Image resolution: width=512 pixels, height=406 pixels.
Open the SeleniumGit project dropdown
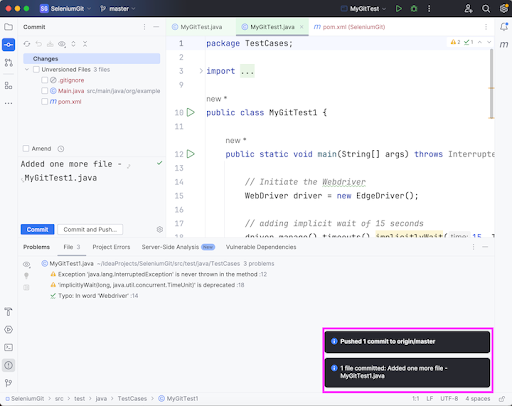(x=65, y=9)
